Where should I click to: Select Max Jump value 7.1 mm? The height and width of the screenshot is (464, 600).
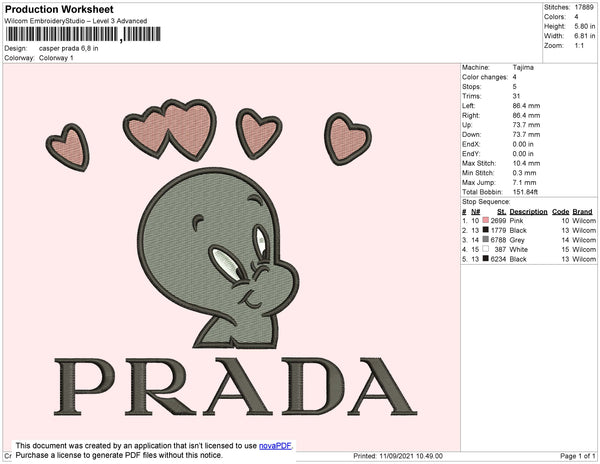pyautogui.click(x=525, y=182)
